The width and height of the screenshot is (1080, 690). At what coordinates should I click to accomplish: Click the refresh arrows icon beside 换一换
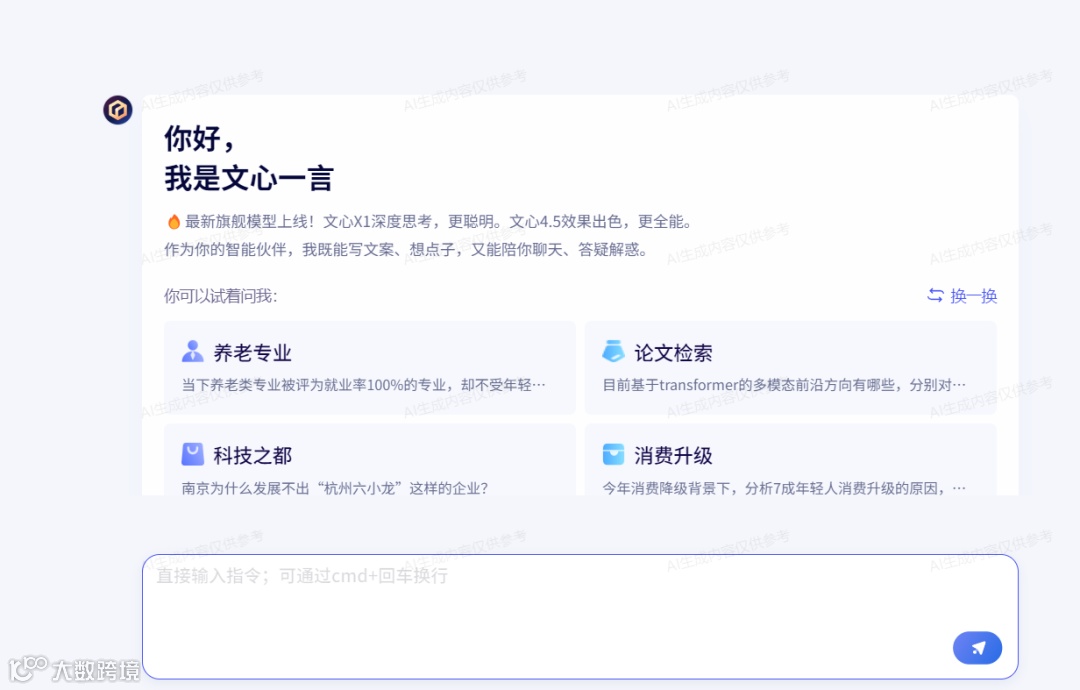[935, 295]
